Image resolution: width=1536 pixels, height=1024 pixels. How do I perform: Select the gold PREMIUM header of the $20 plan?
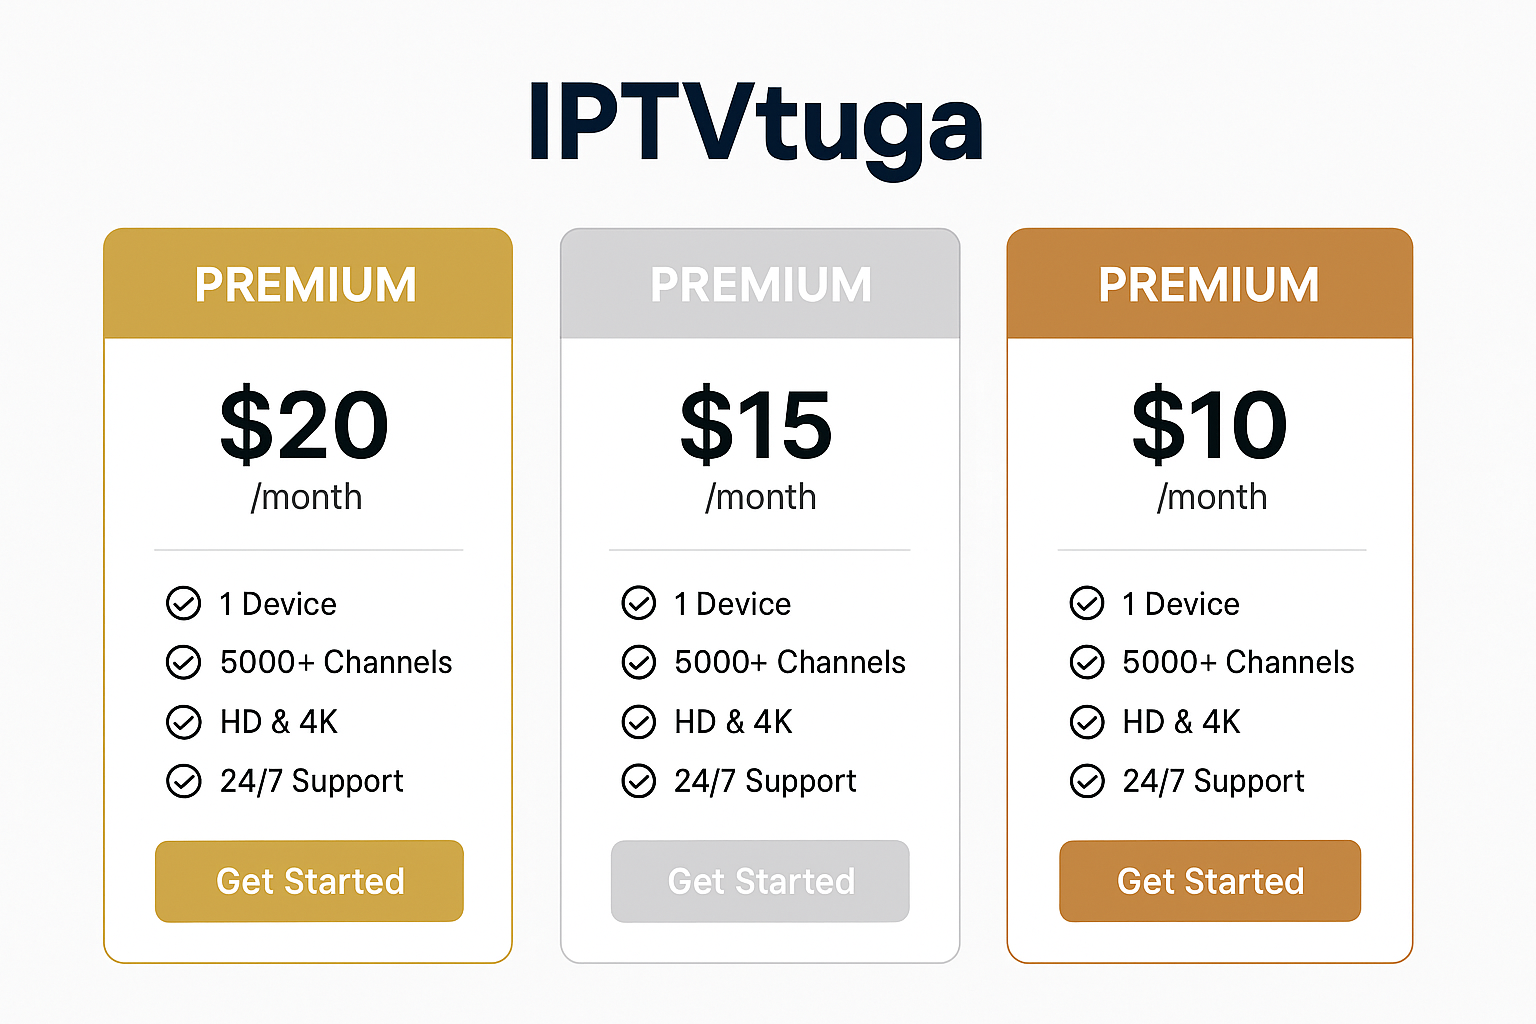(x=308, y=284)
